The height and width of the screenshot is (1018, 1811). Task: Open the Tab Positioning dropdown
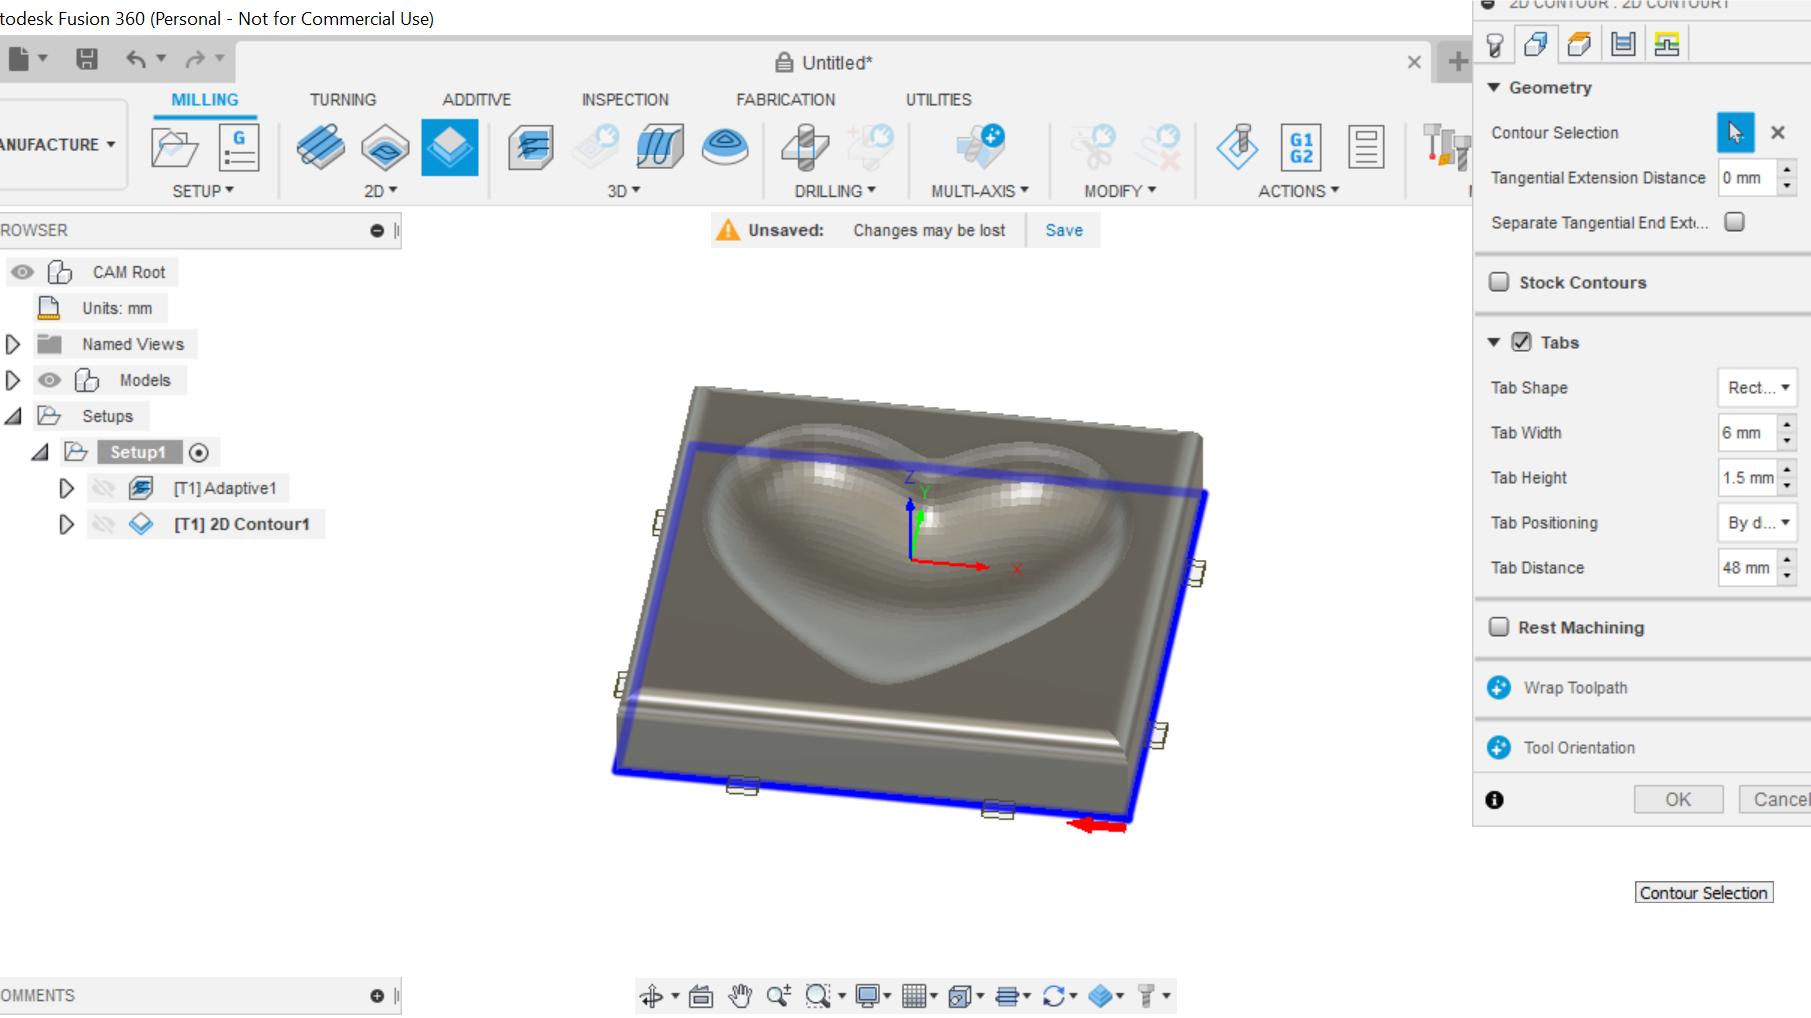(x=1756, y=522)
